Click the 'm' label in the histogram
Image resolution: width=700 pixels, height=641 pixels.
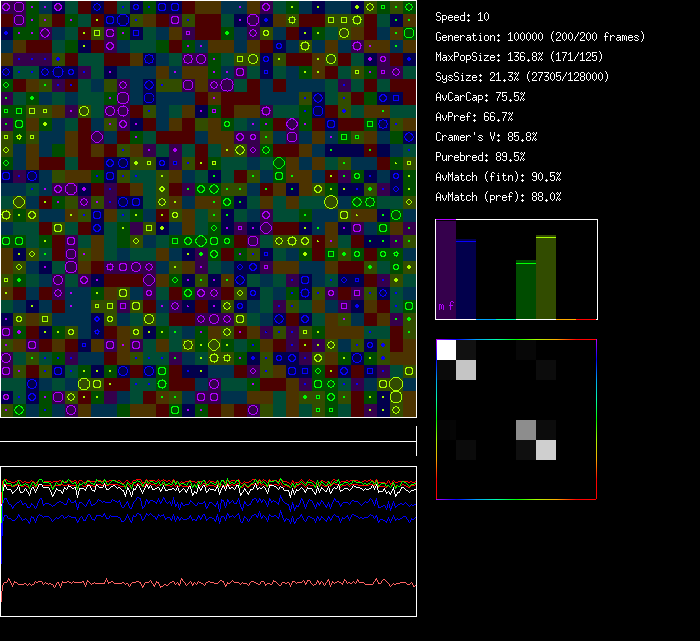point(442,306)
